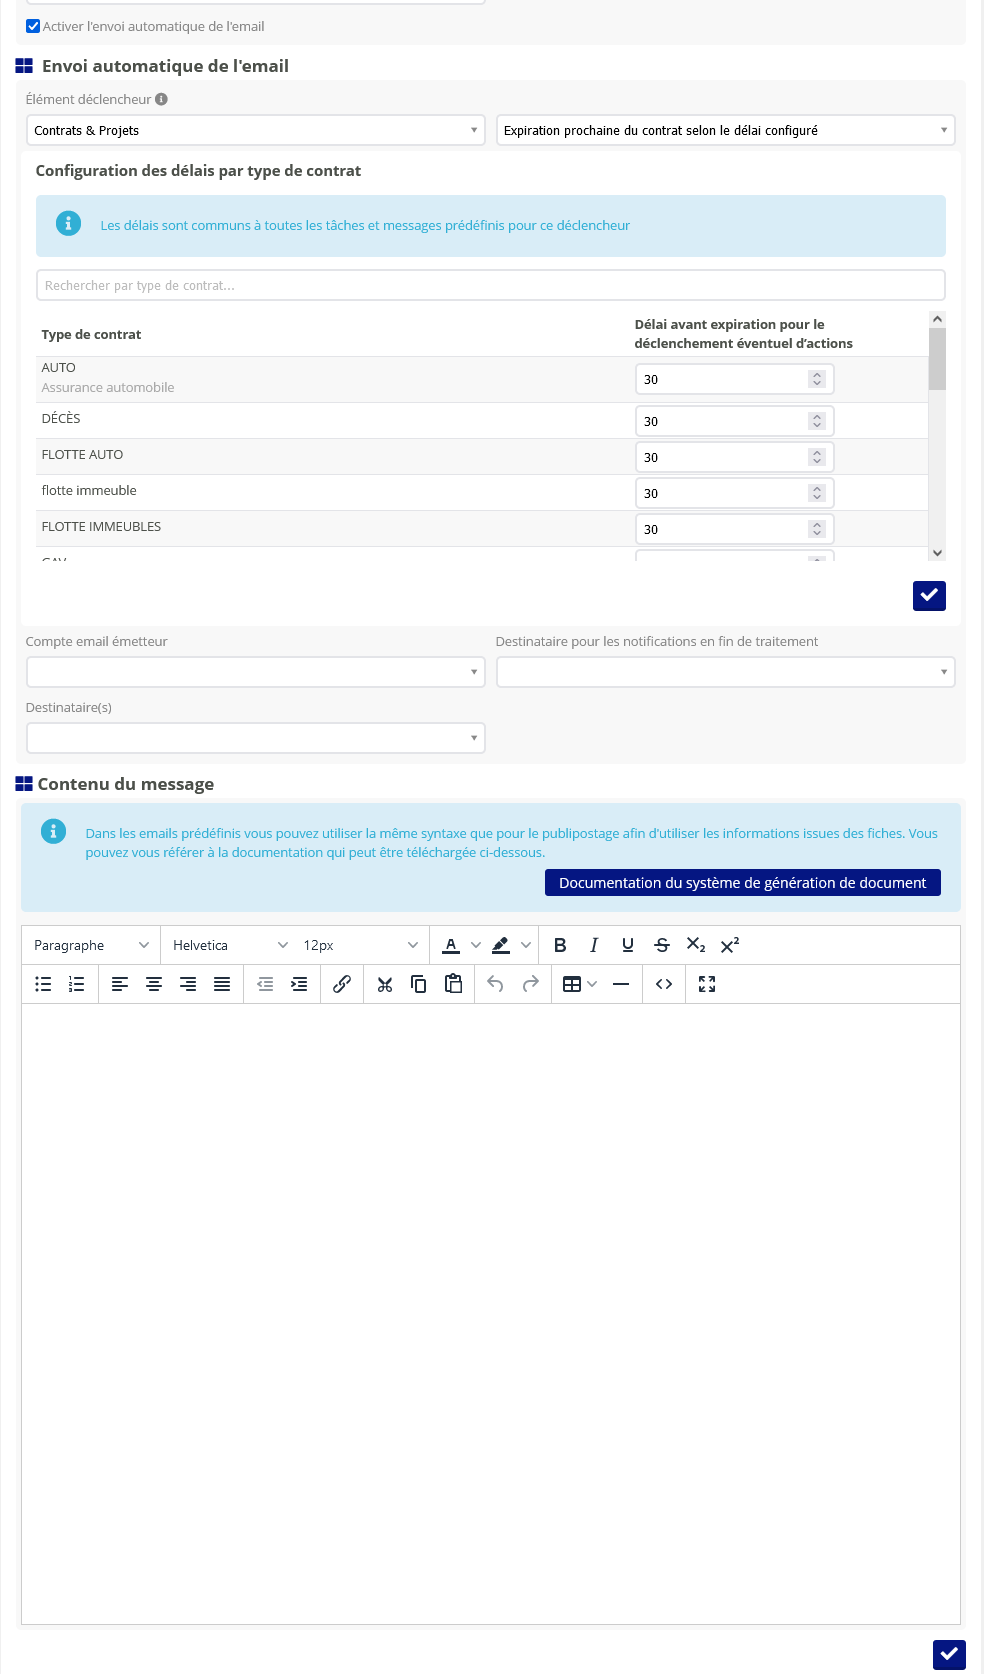Open the source code view icon
The image size is (984, 1674).
[x=664, y=984]
